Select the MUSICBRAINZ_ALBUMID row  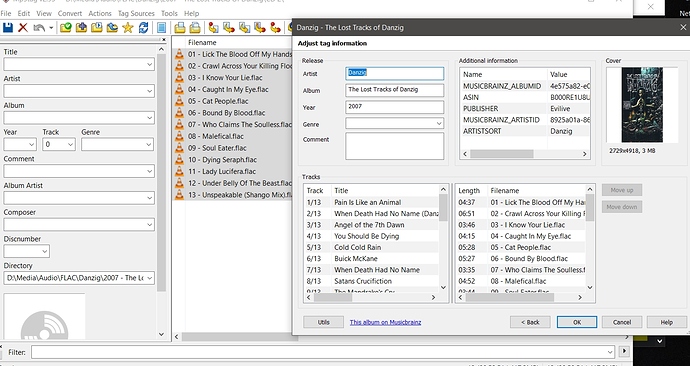click(x=525, y=86)
